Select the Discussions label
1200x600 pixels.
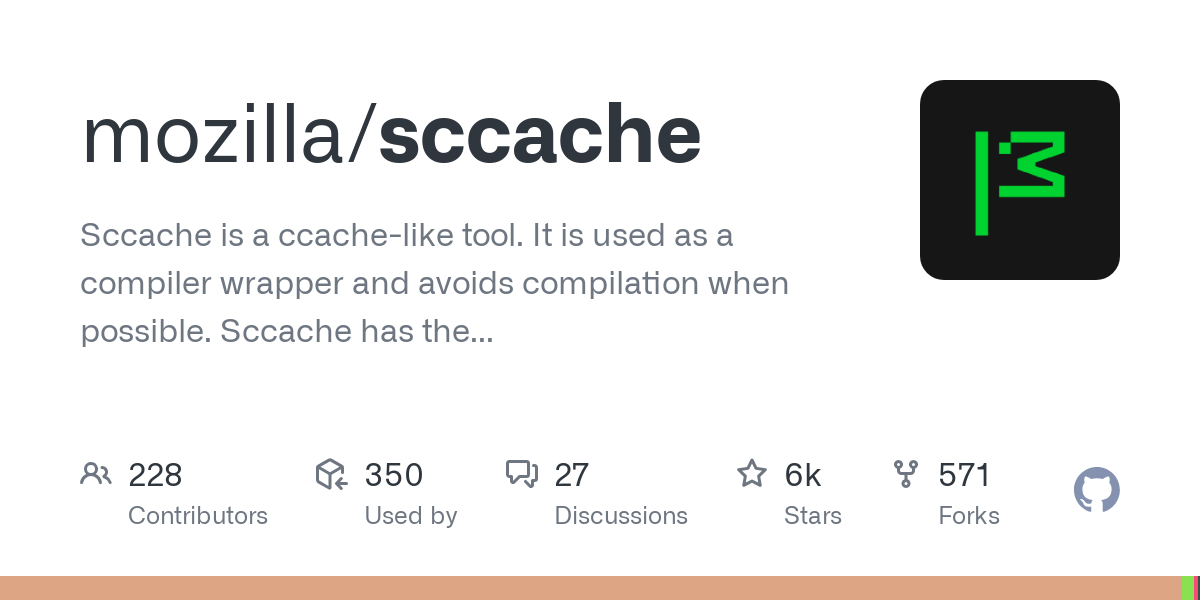[621, 516]
